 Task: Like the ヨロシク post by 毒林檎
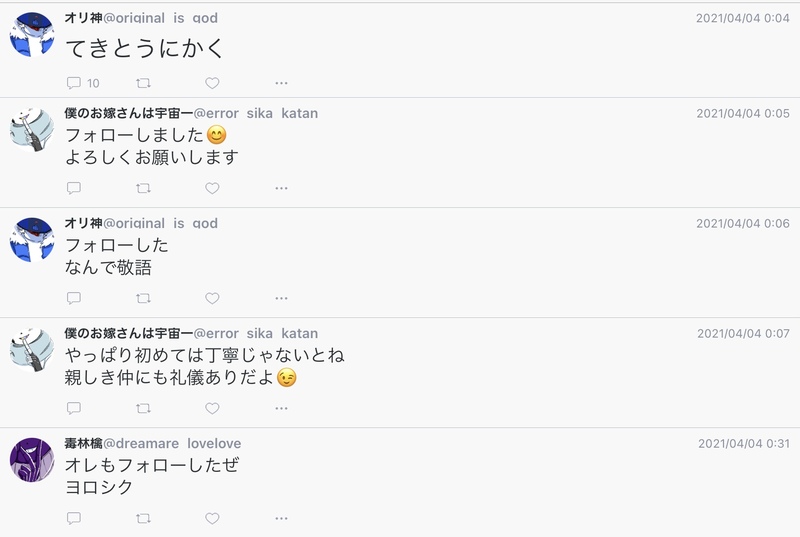212,518
